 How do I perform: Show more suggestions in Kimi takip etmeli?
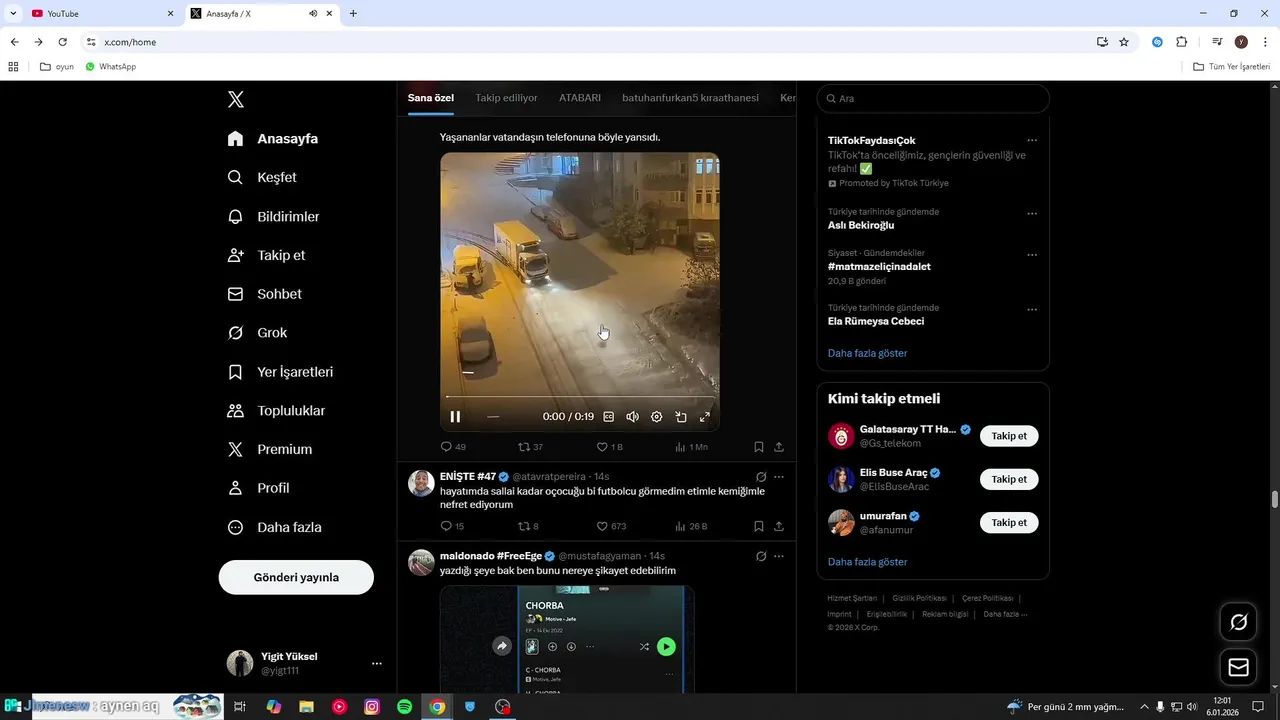coord(868,562)
